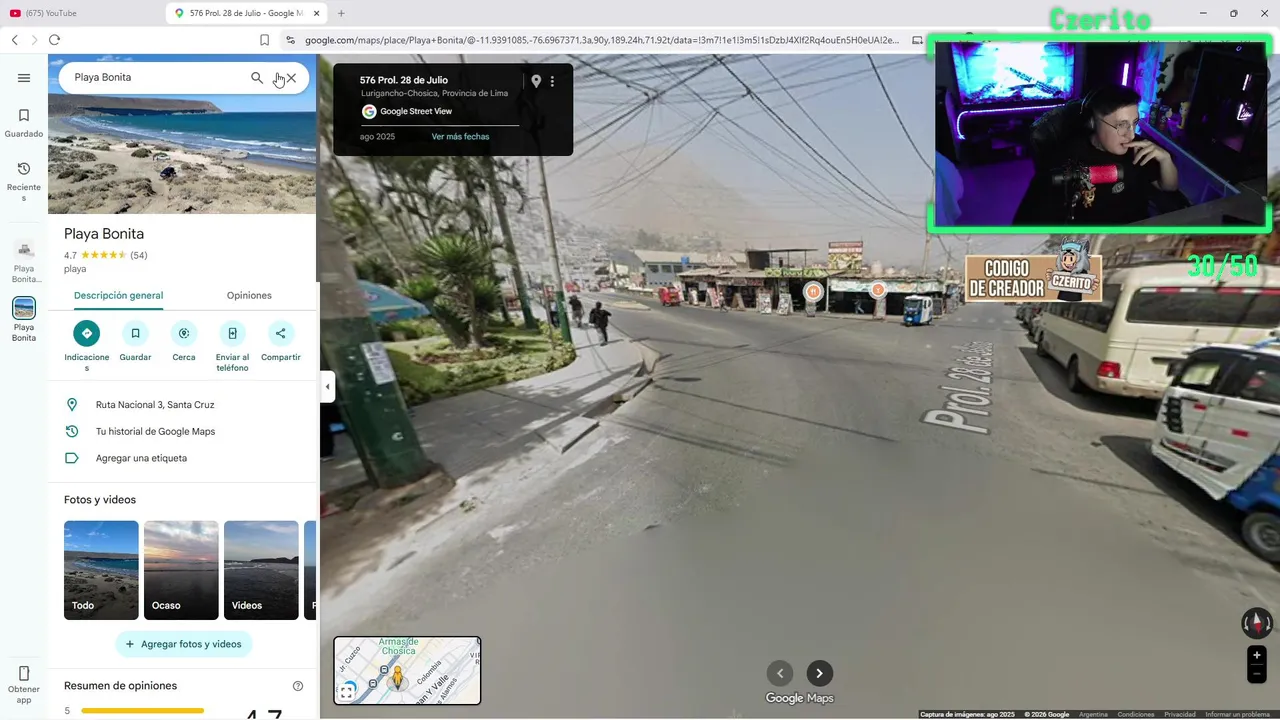The image size is (1280, 720).
Task: Select the 576 Prol. 28 de Julio tab
Action: coord(248,13)
